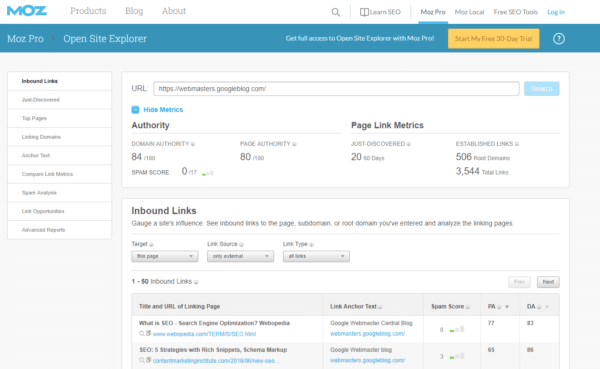
Task: Switch to the Moz Local tab
Action: coord(469,12)
